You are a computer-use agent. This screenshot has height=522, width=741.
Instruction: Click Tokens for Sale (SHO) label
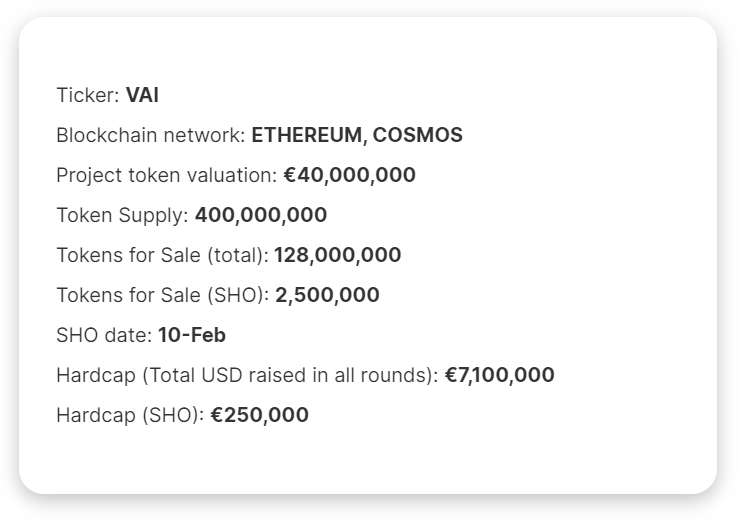click(163, 295)
